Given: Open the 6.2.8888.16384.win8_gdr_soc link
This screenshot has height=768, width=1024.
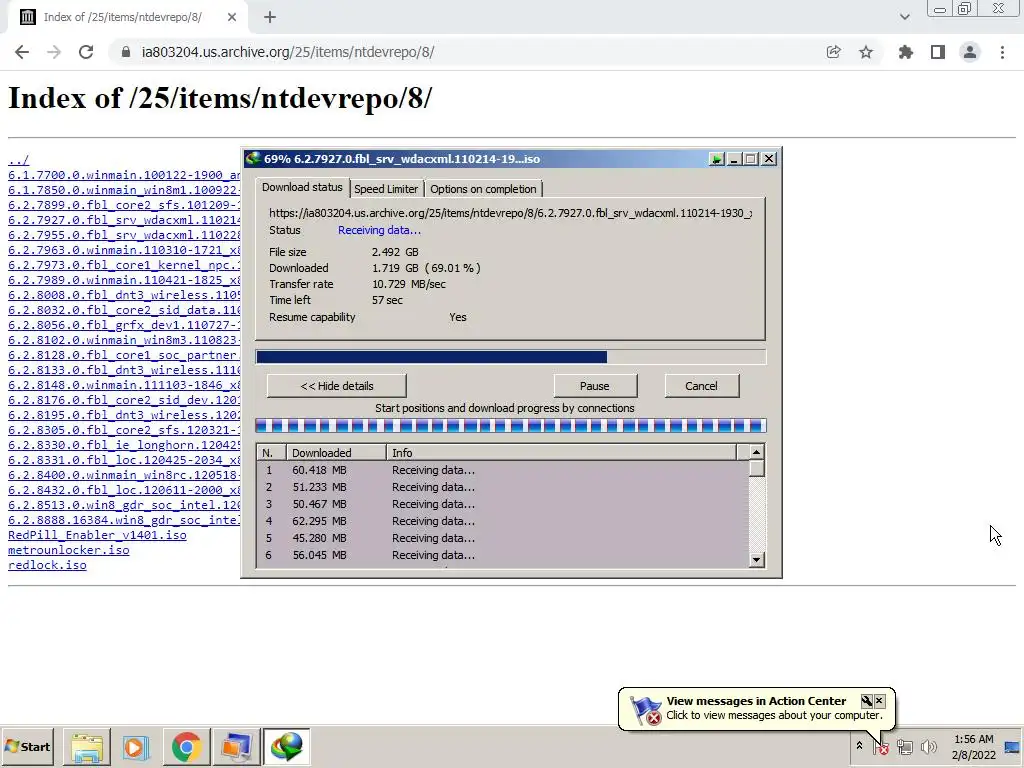Looking at the screenshot, I should 124,520.
